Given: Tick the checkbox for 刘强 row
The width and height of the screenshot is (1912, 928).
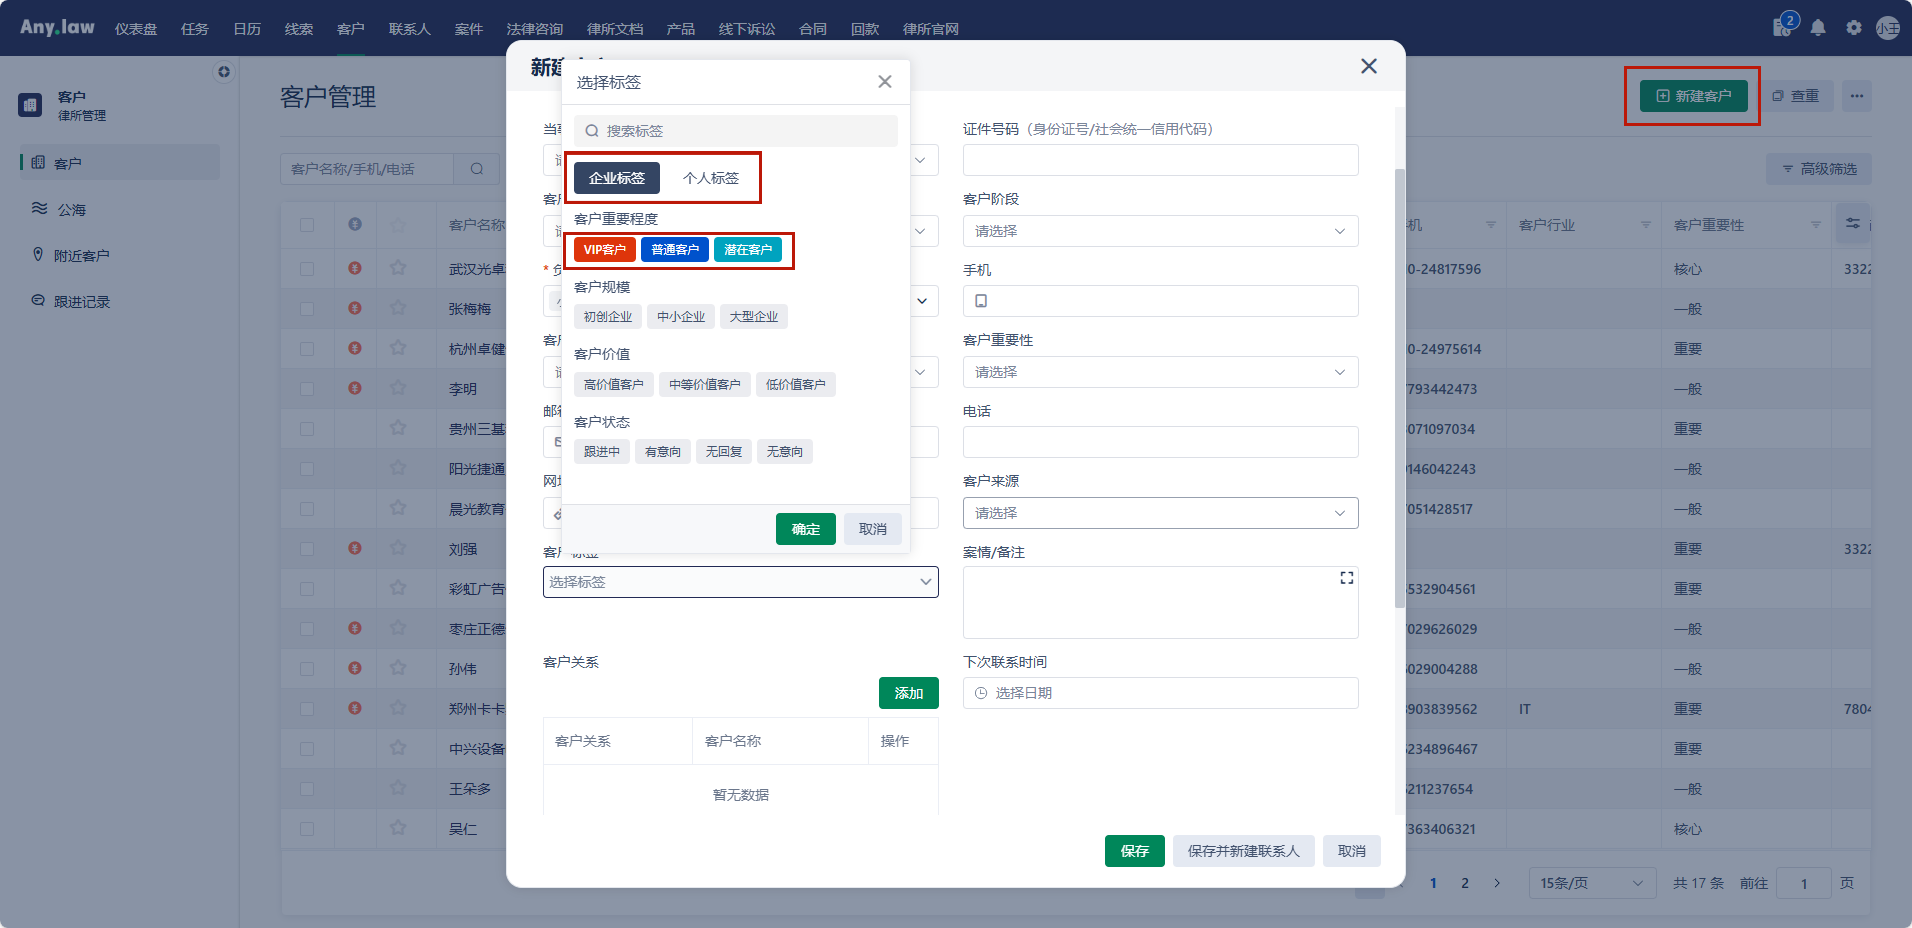Looking at the screenshot, I should pos(307,549).
